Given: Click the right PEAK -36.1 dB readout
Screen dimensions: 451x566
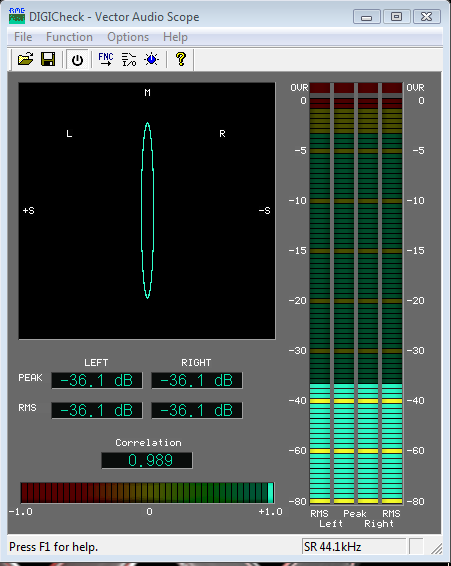Looking at the screenshot, I should tap(197, 380).
